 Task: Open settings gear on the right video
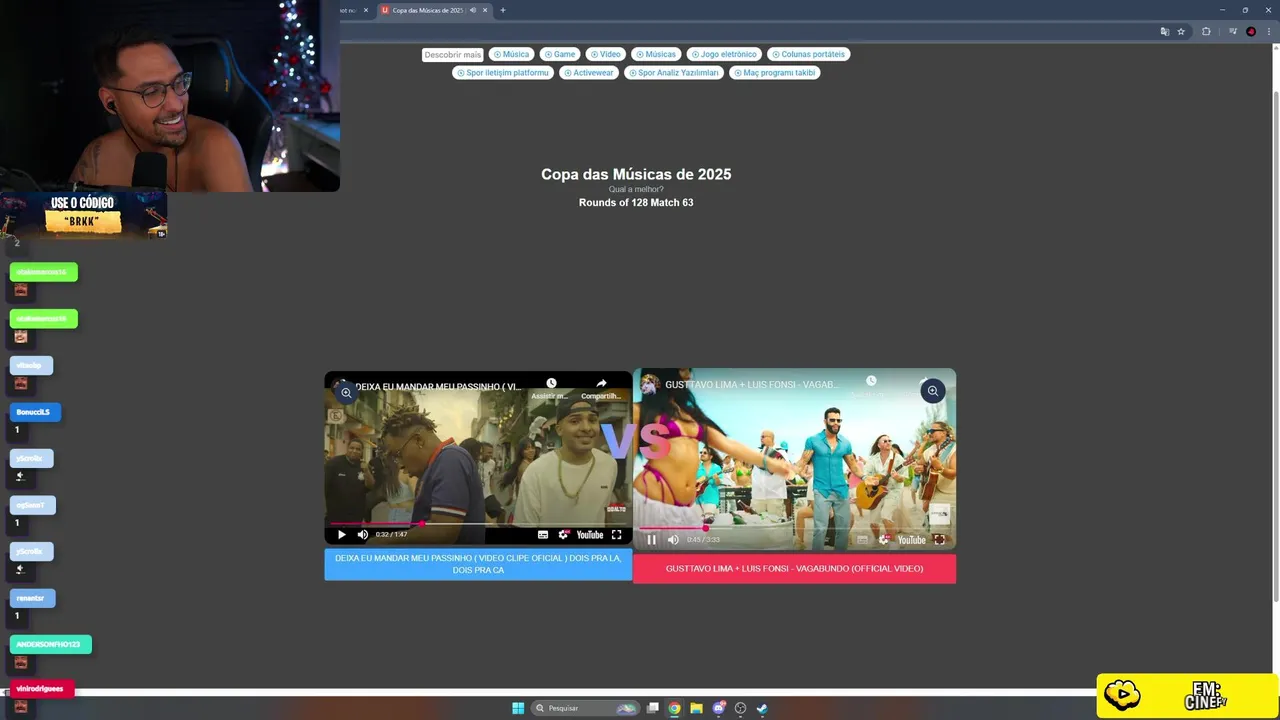(884, 540)
